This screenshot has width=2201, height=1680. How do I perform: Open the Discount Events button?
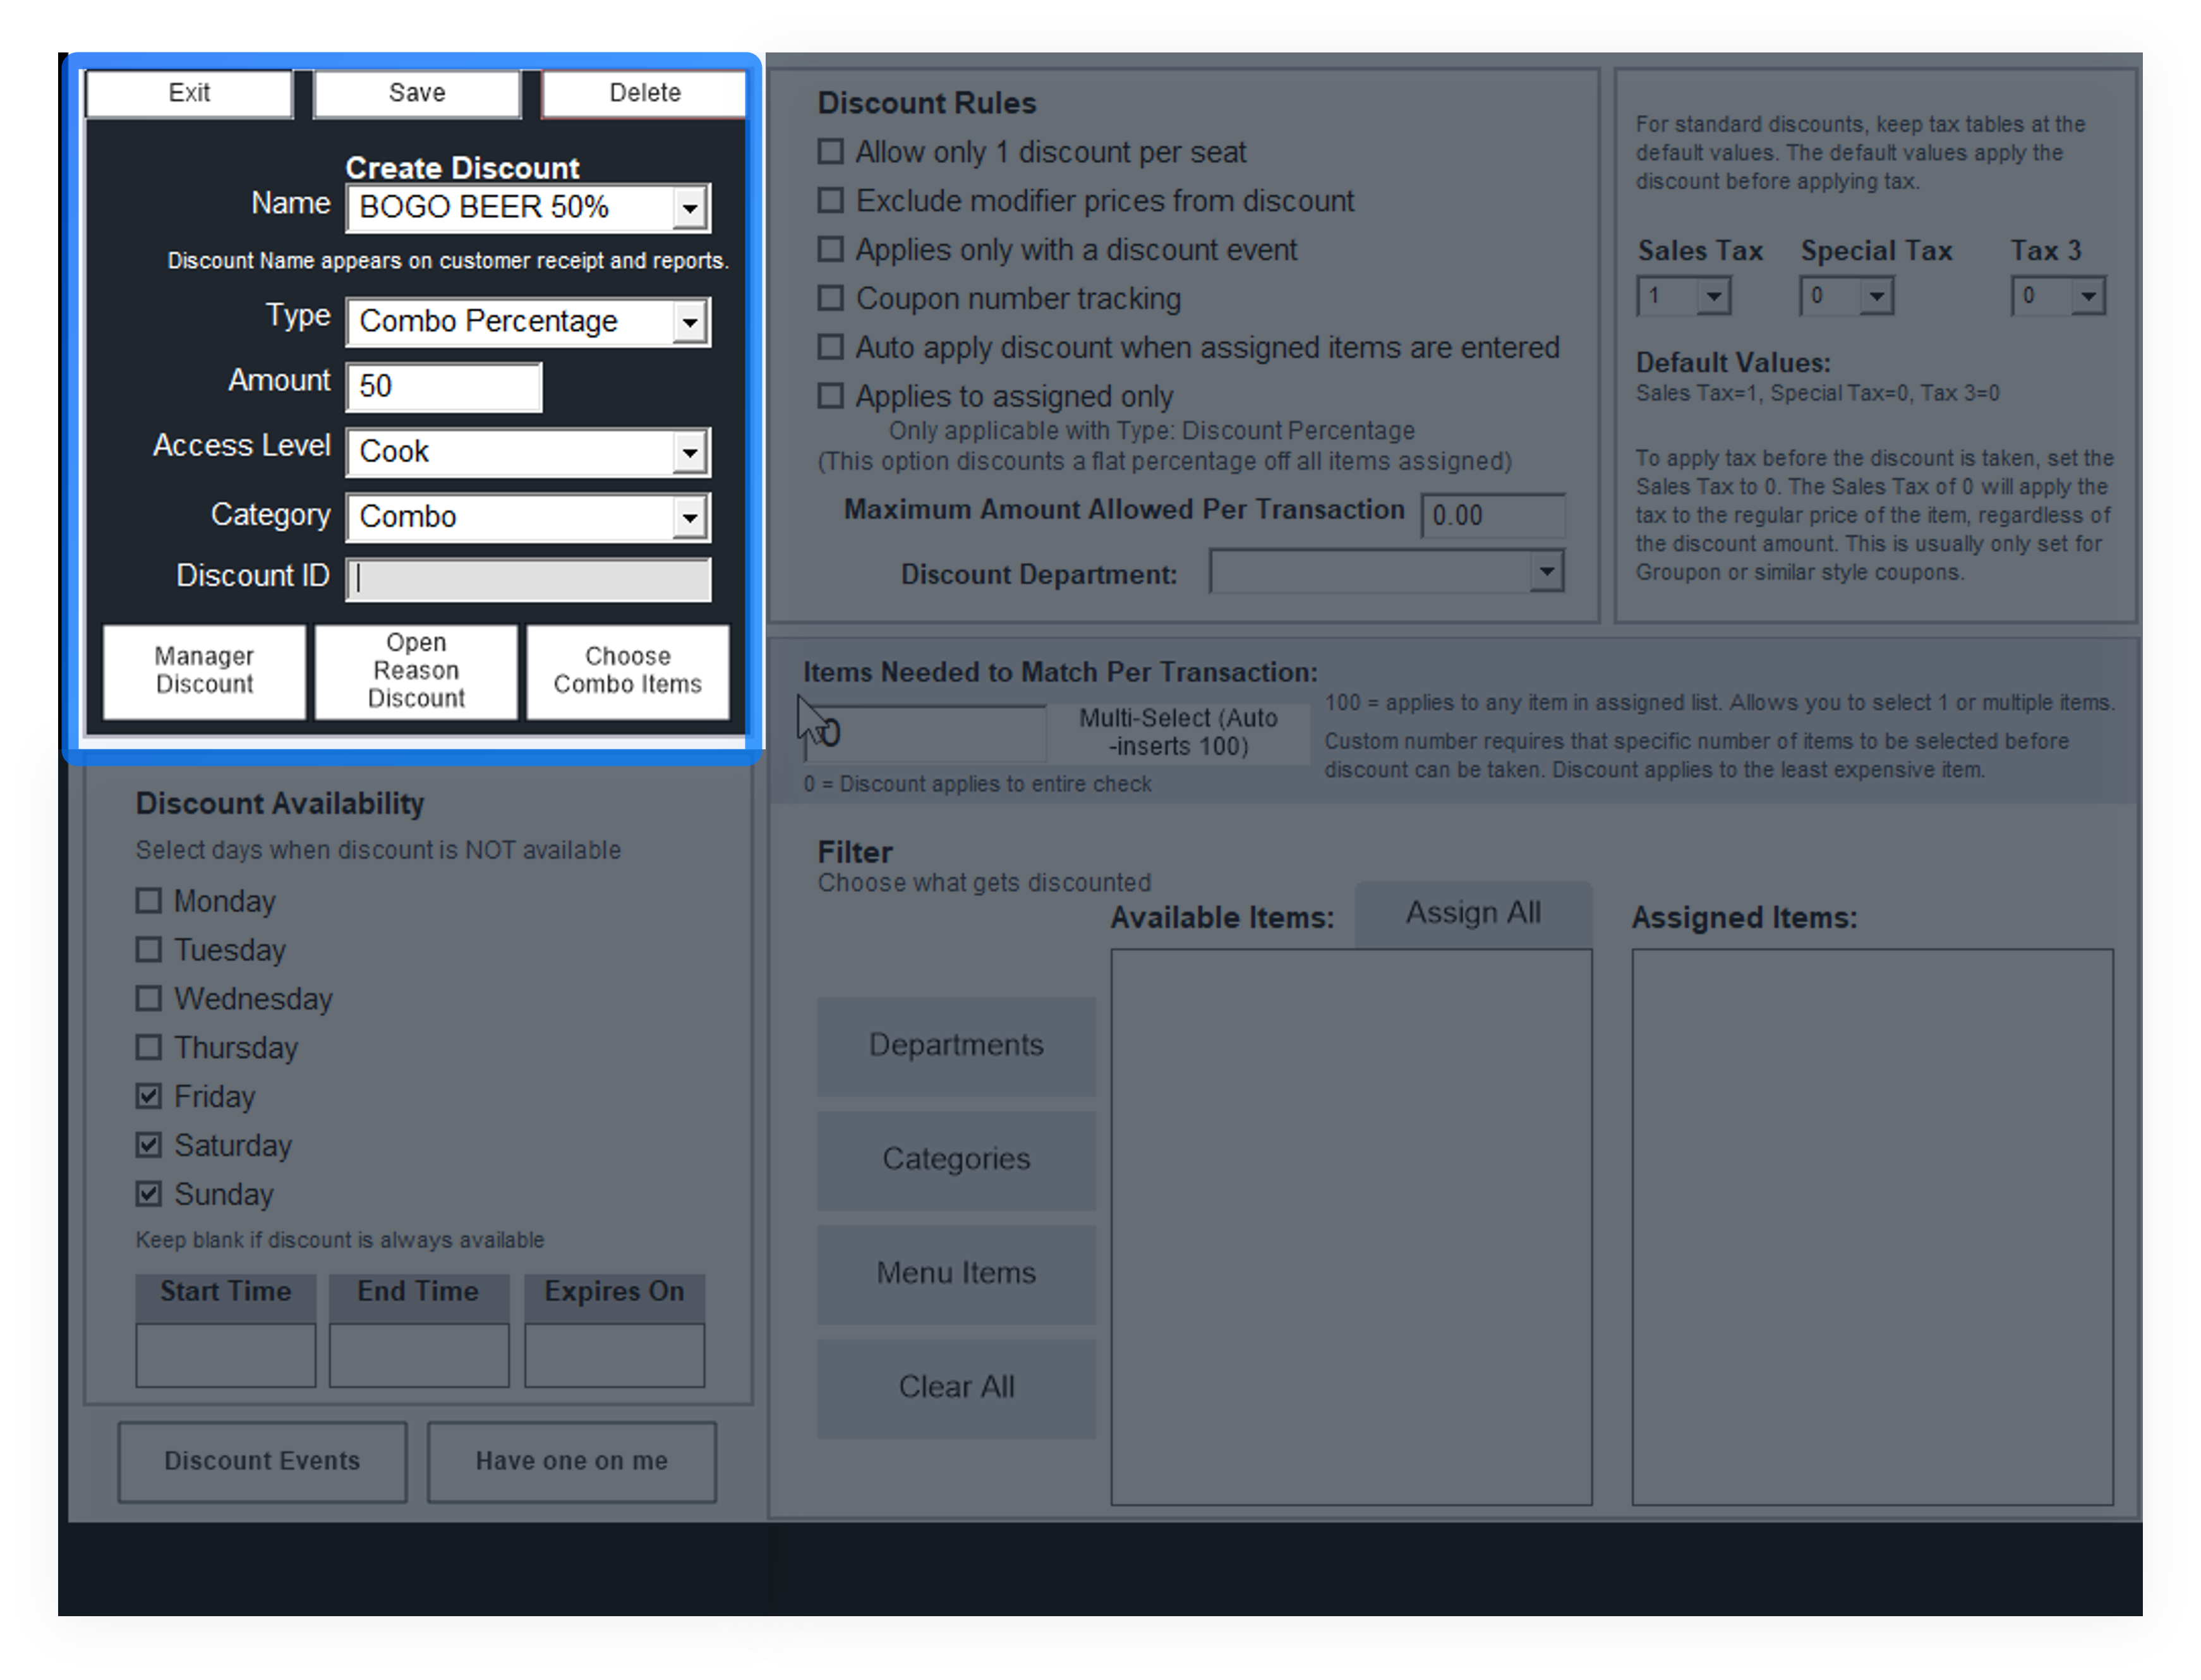tap(262, 1461)
